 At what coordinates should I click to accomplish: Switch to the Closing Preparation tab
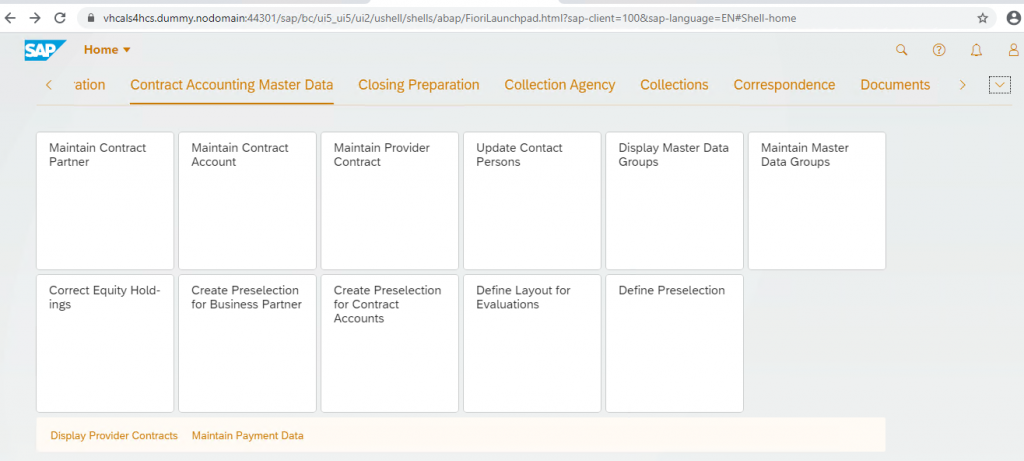pyautogui.click(x=419, y=85)
